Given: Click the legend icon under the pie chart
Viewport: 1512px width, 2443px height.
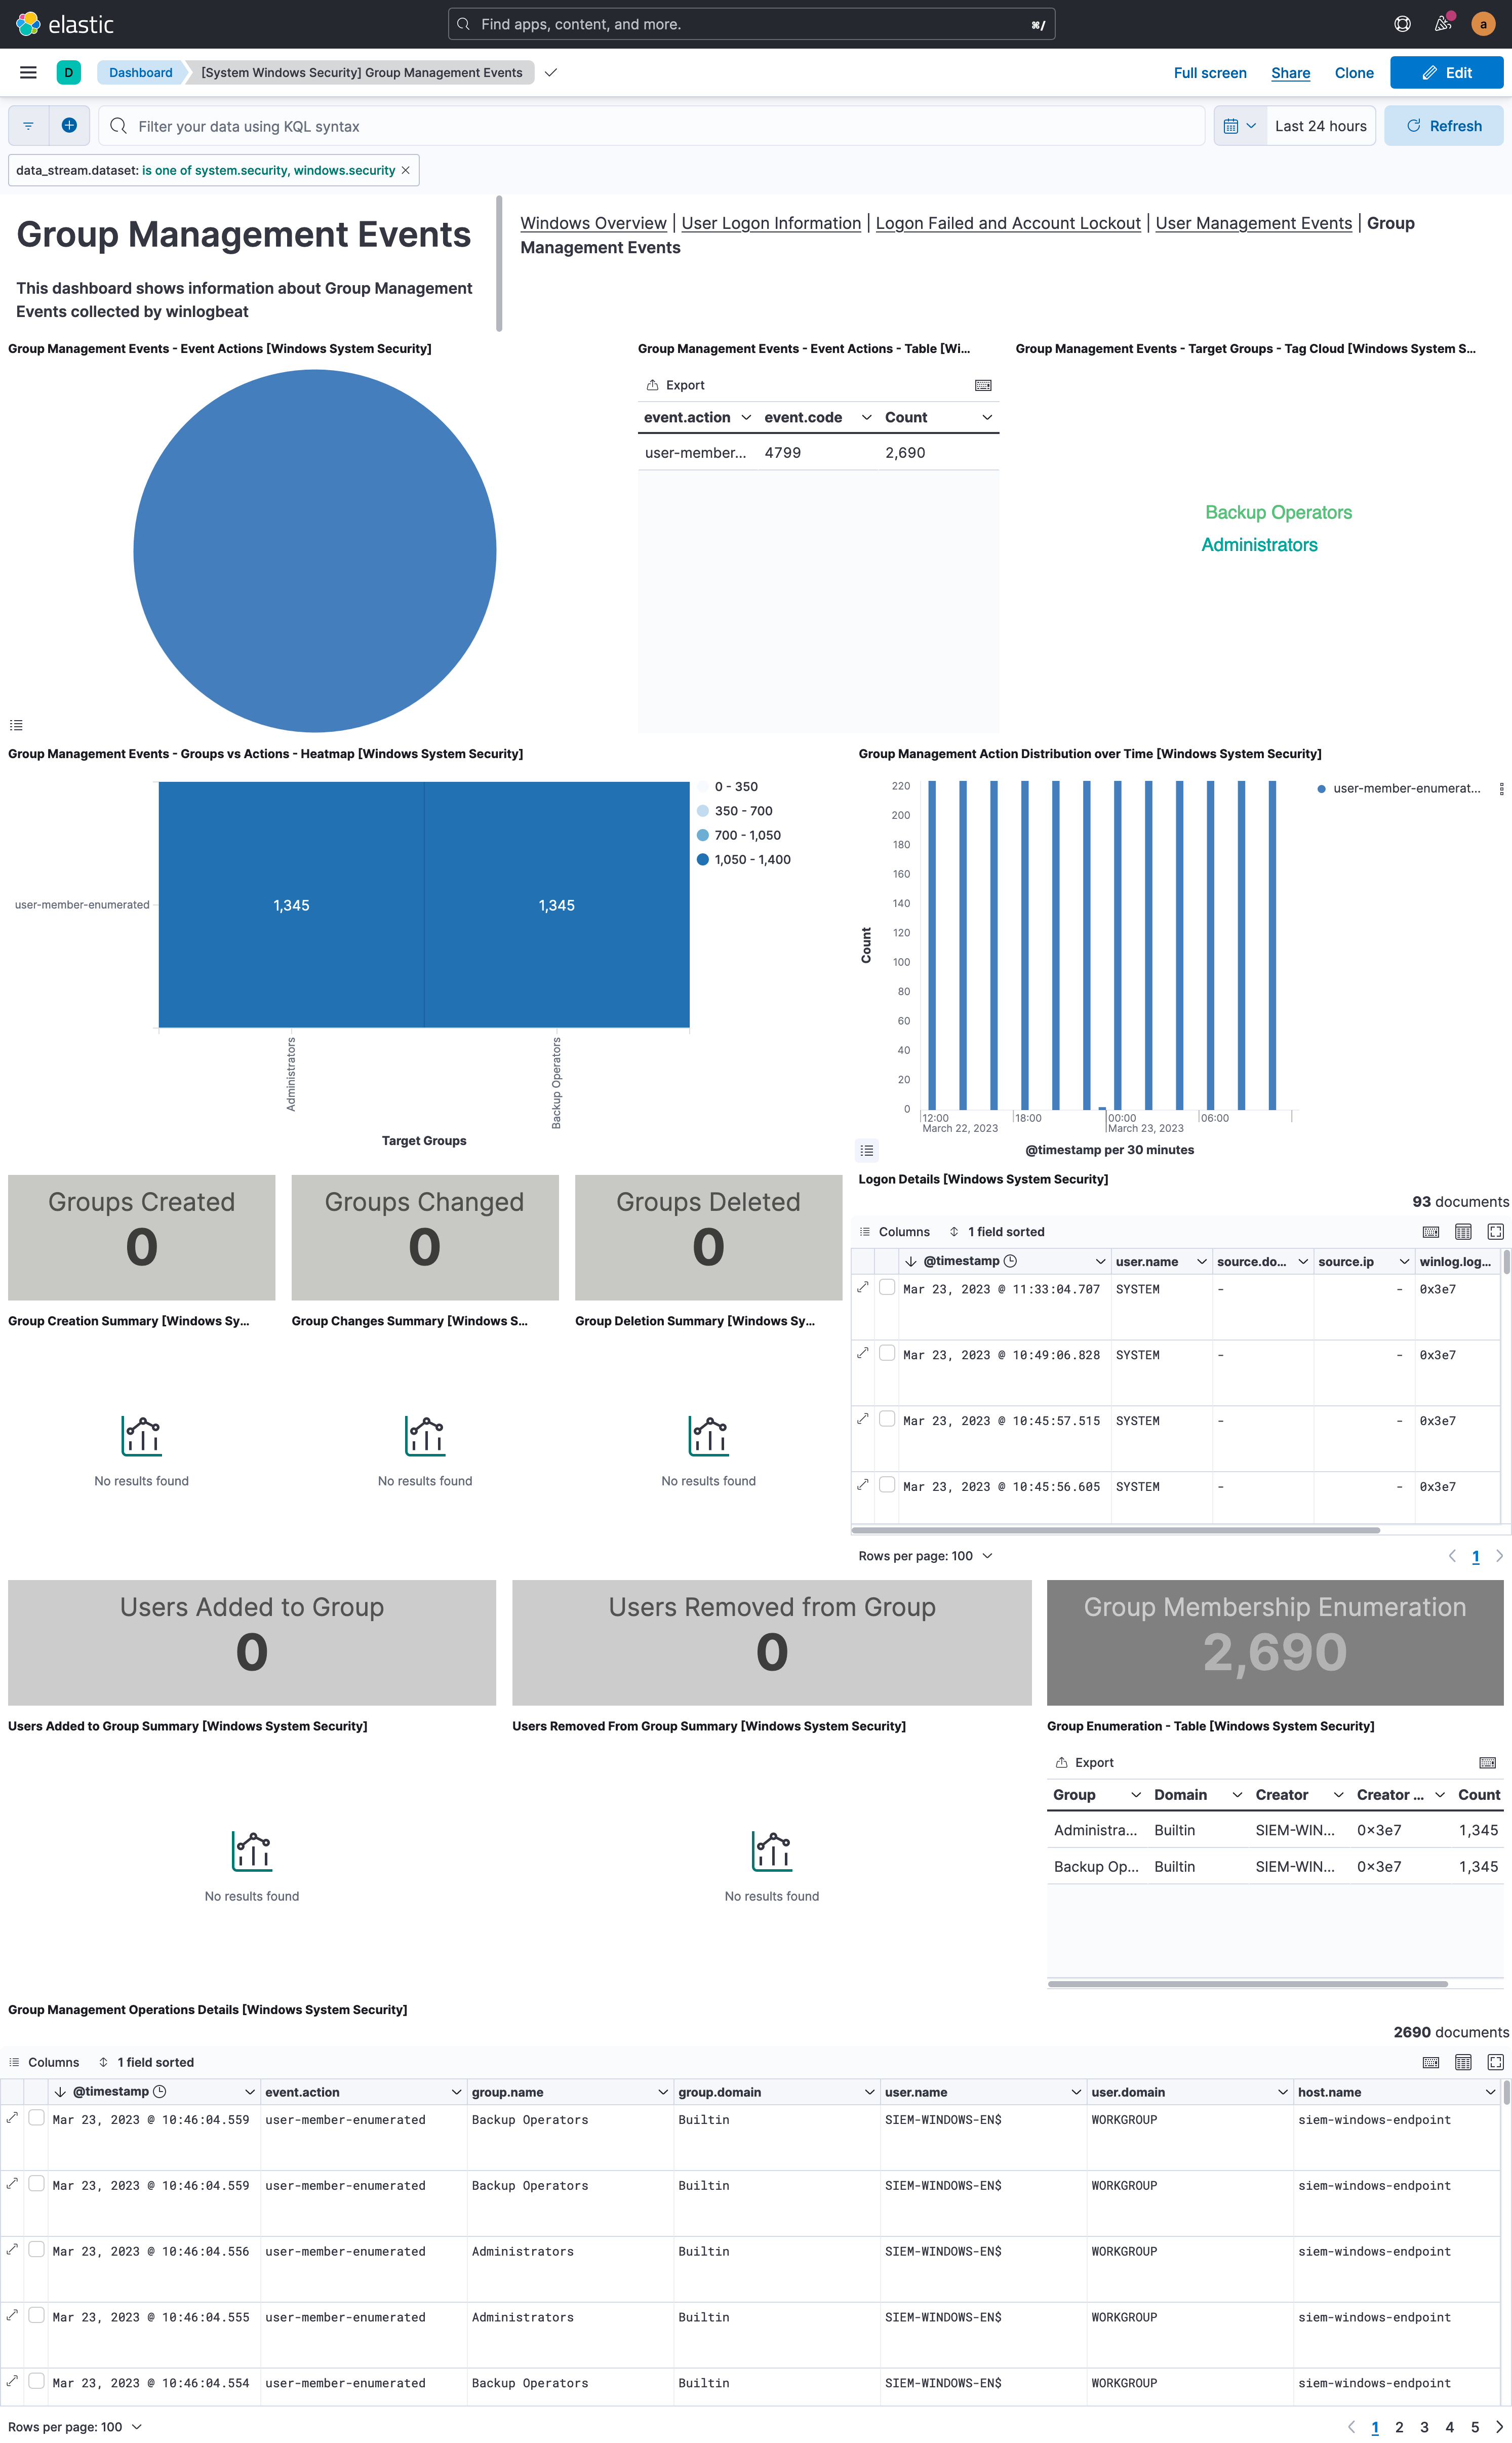Looking at the screenshot, I should click(15, 724).
